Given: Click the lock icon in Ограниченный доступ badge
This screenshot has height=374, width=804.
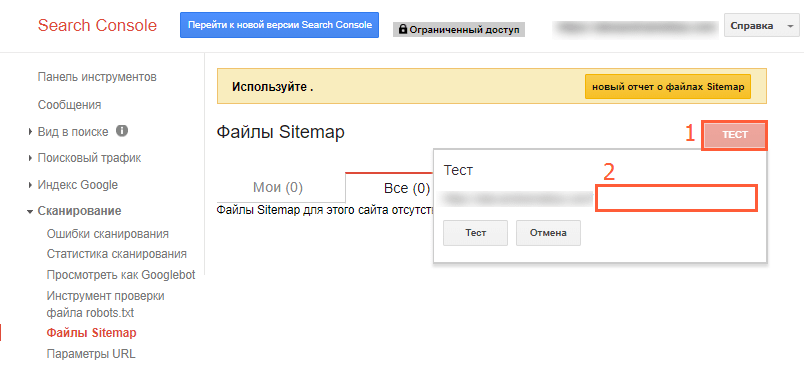Looking at the screenshot, I should coord(403,29).
